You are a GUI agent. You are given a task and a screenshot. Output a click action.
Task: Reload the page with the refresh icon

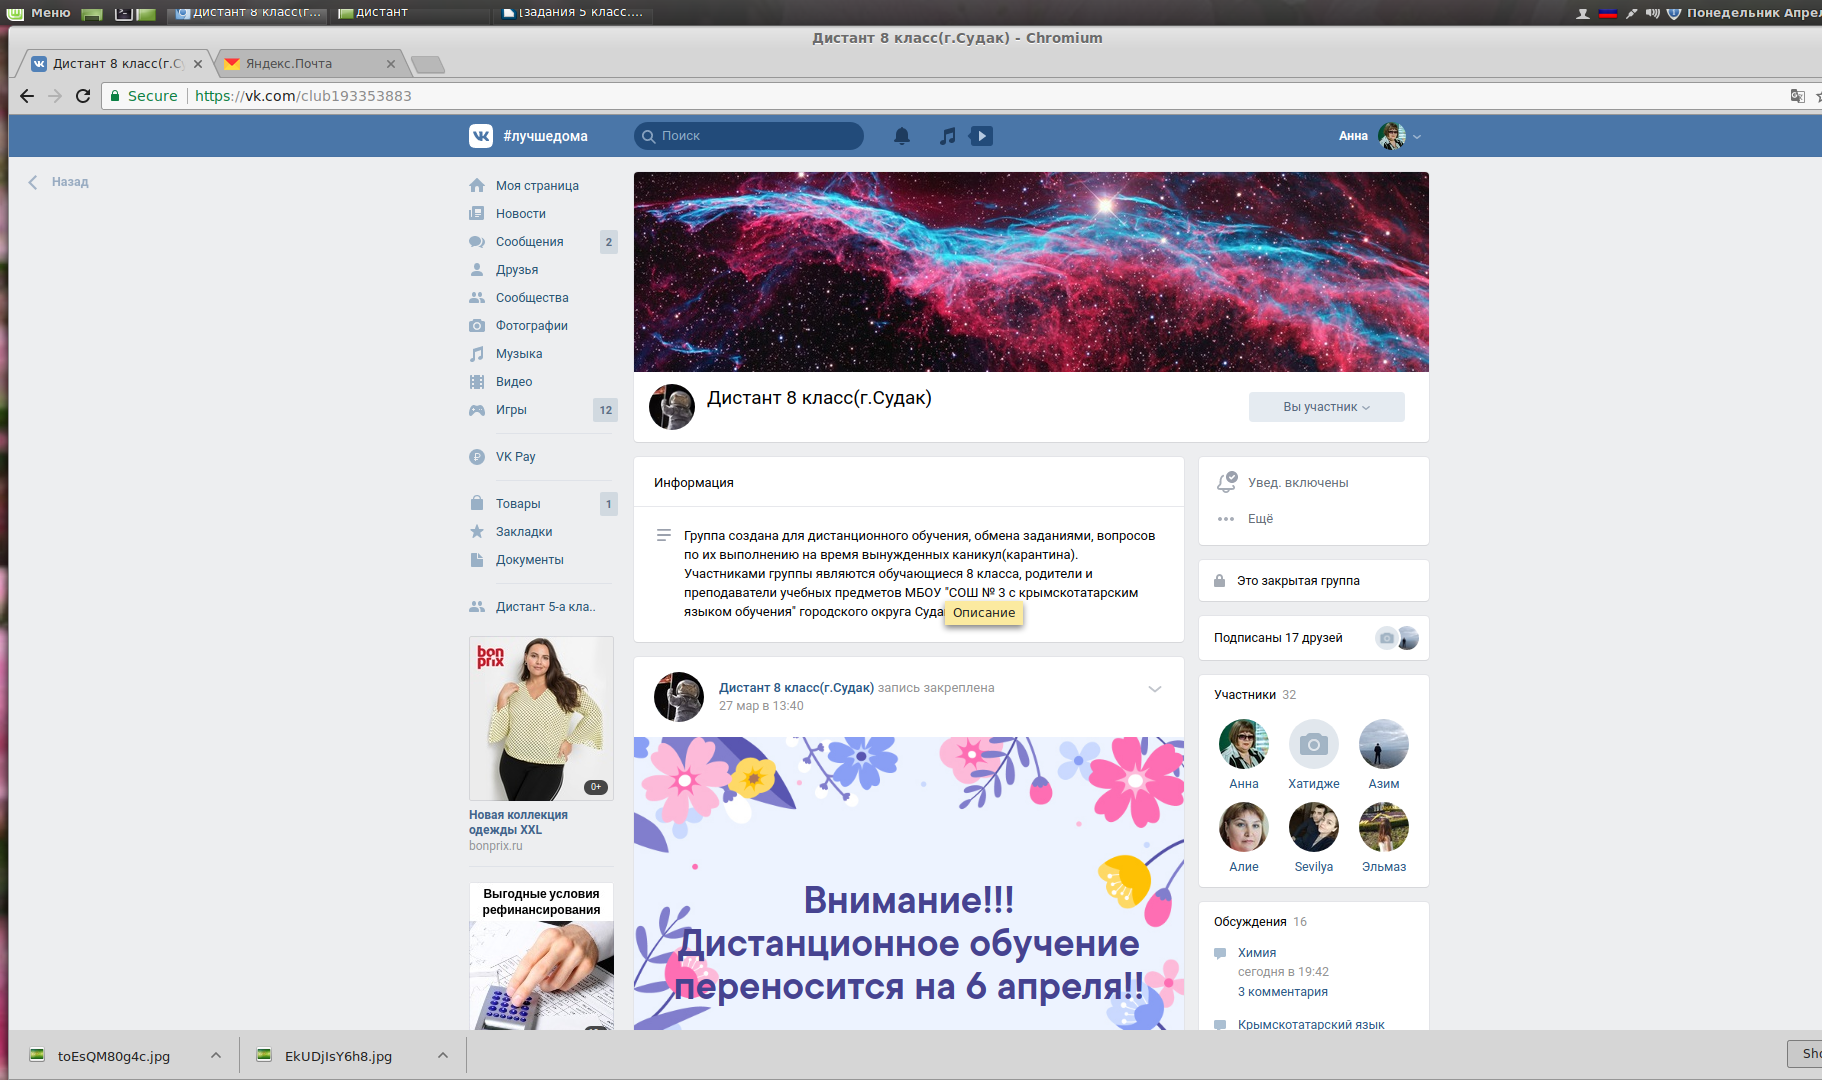point(83,96)
